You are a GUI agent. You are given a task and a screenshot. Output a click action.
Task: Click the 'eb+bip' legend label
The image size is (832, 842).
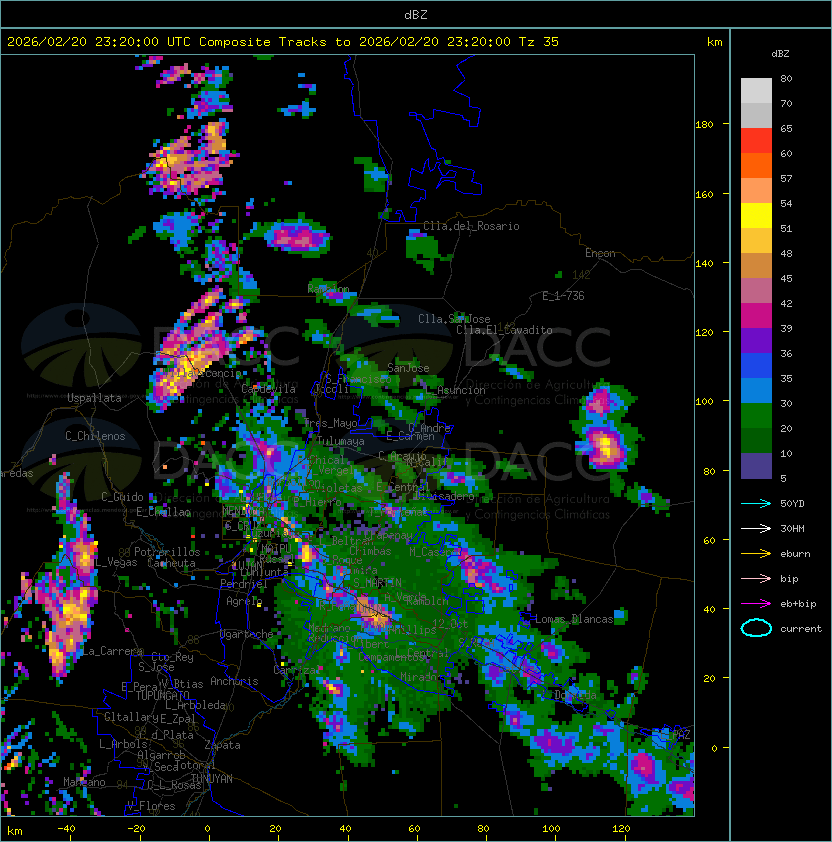798,604
